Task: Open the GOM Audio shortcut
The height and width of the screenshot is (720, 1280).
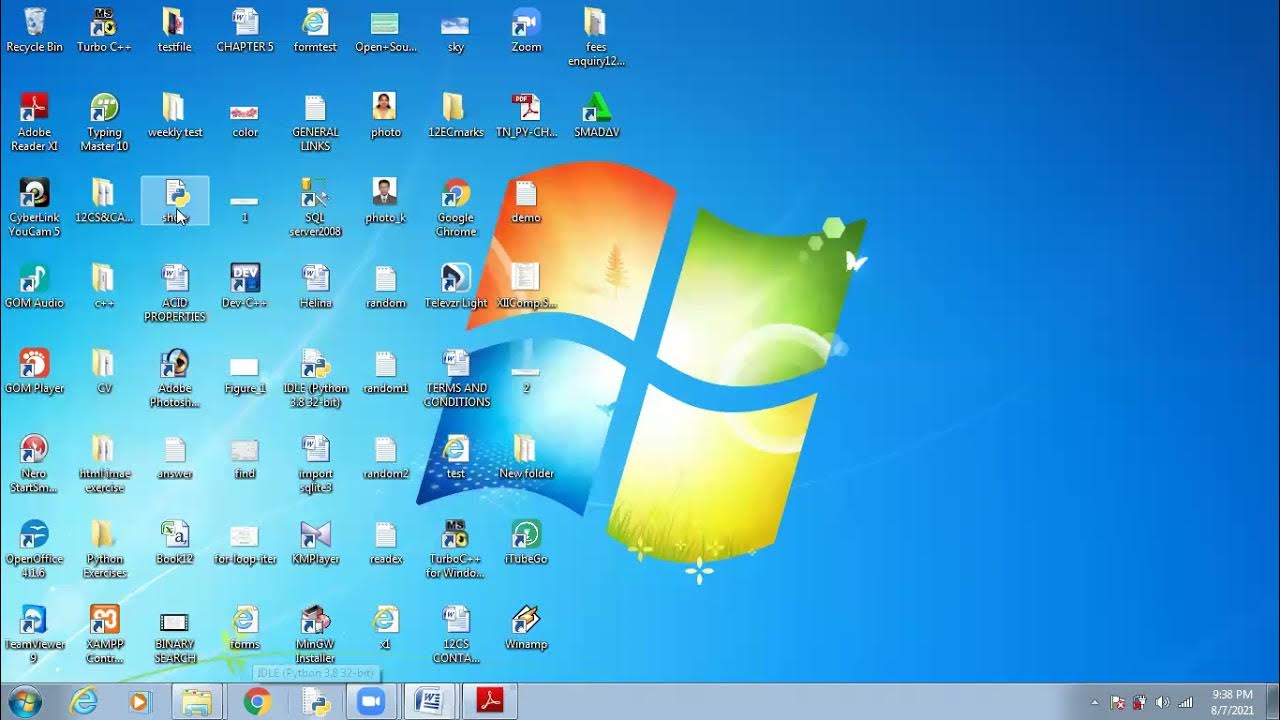Action: point(34,286)
